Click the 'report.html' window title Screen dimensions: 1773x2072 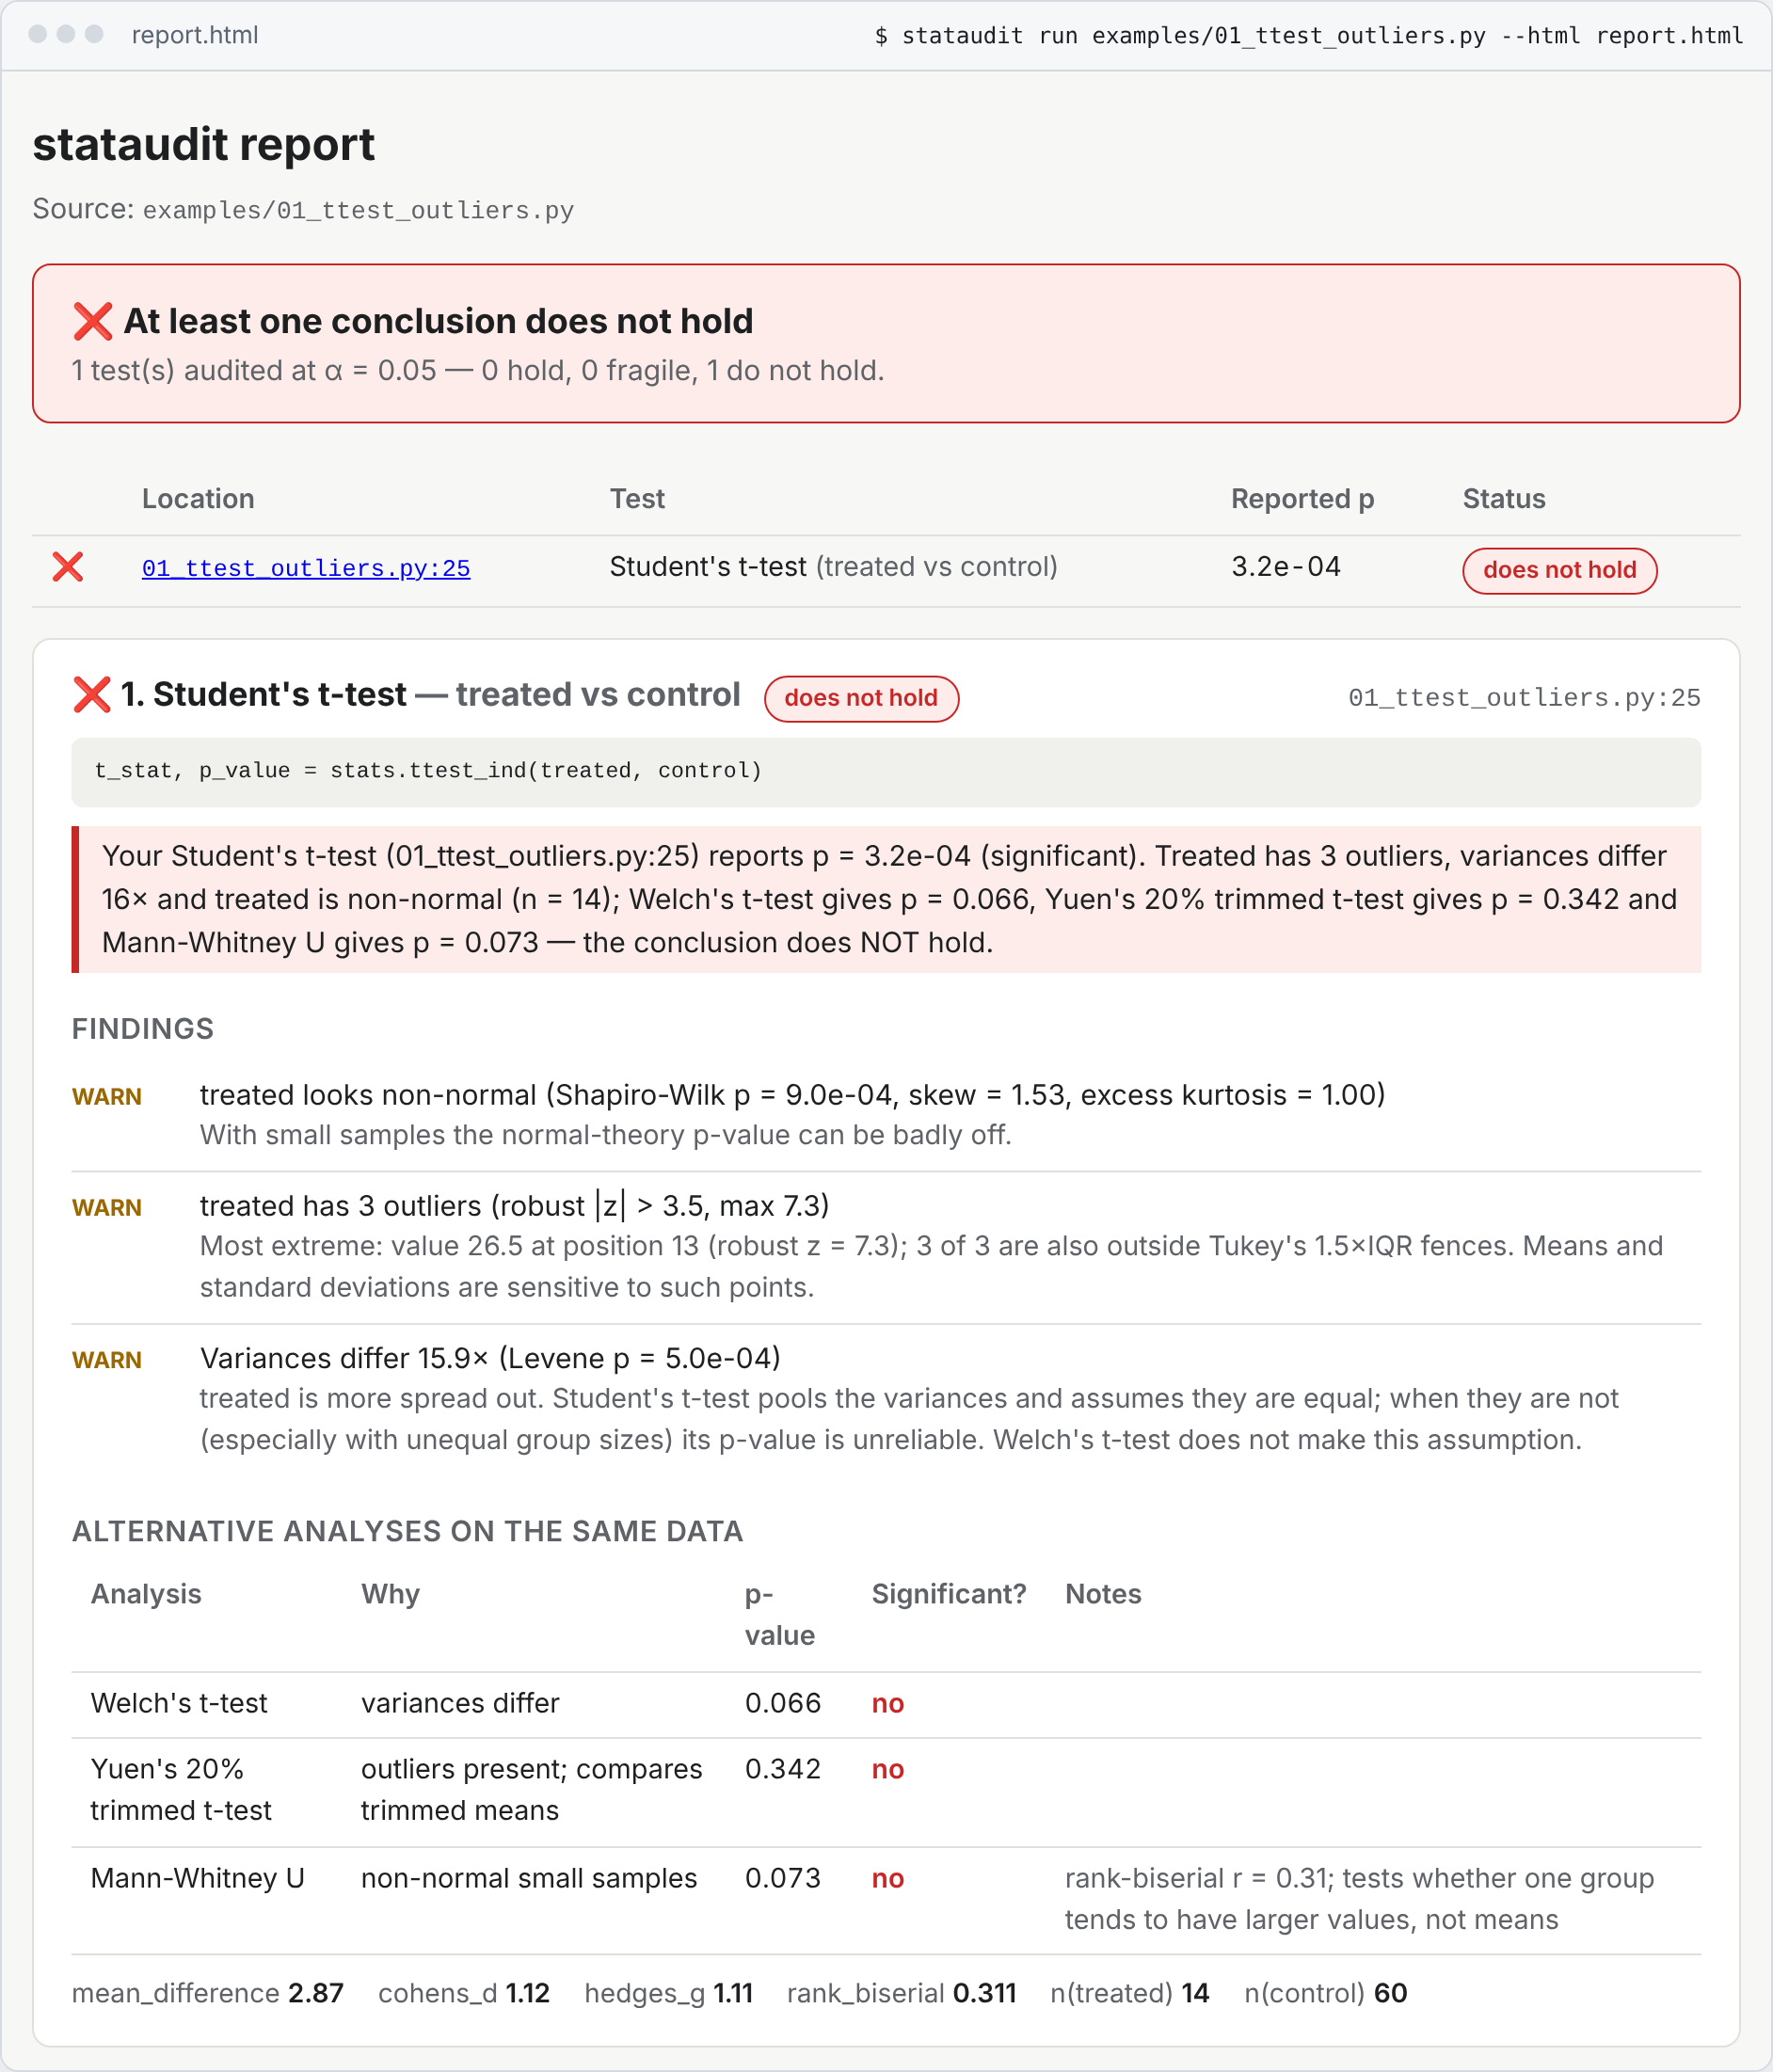pos(195,35)
